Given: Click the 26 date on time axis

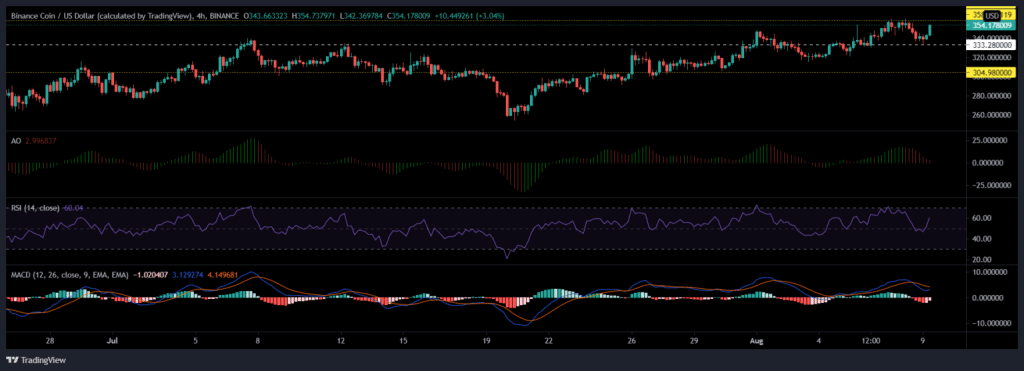Looking at the screenshot, I should pyautogui.click(x=632, y=340).
